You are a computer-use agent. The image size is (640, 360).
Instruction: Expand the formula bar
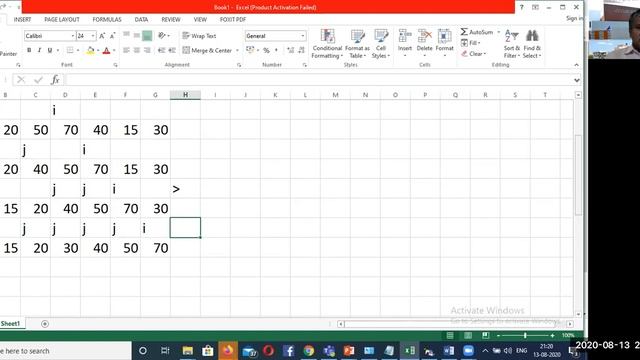point(576,80)
